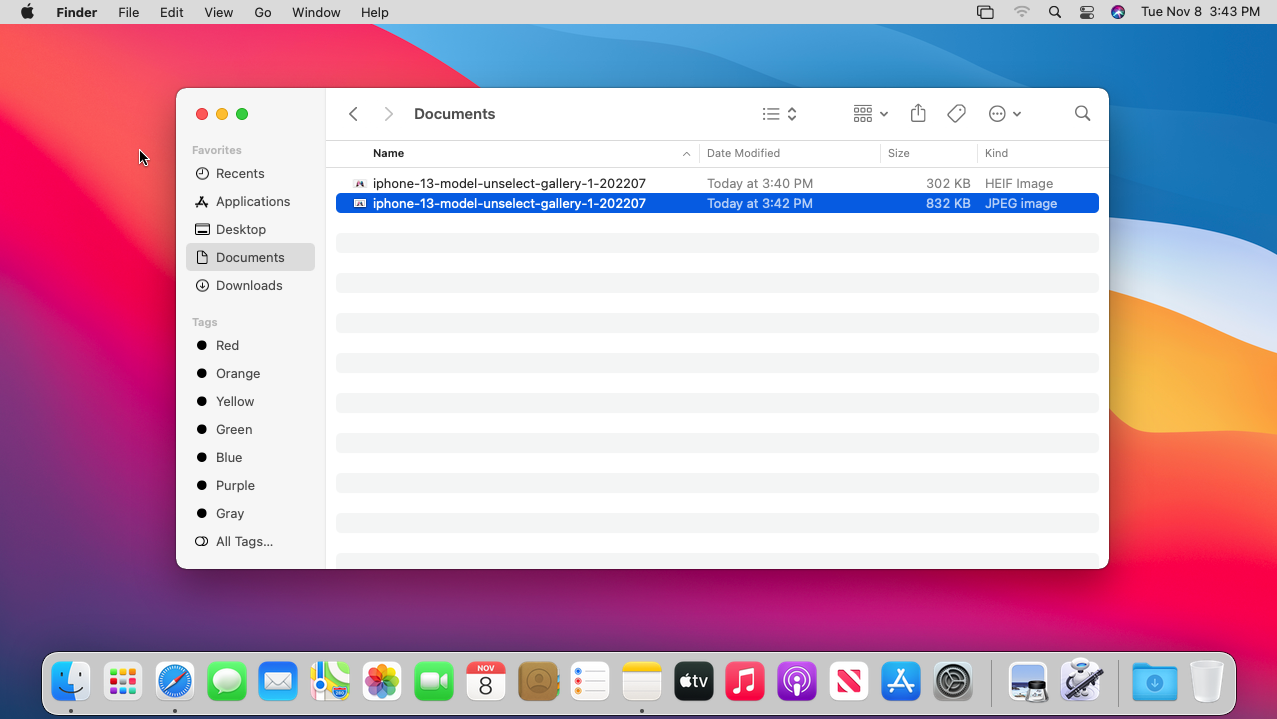Open Desktop in the sidebar
This screenshot has width=1277, height=719.
[x=250, y=229]
